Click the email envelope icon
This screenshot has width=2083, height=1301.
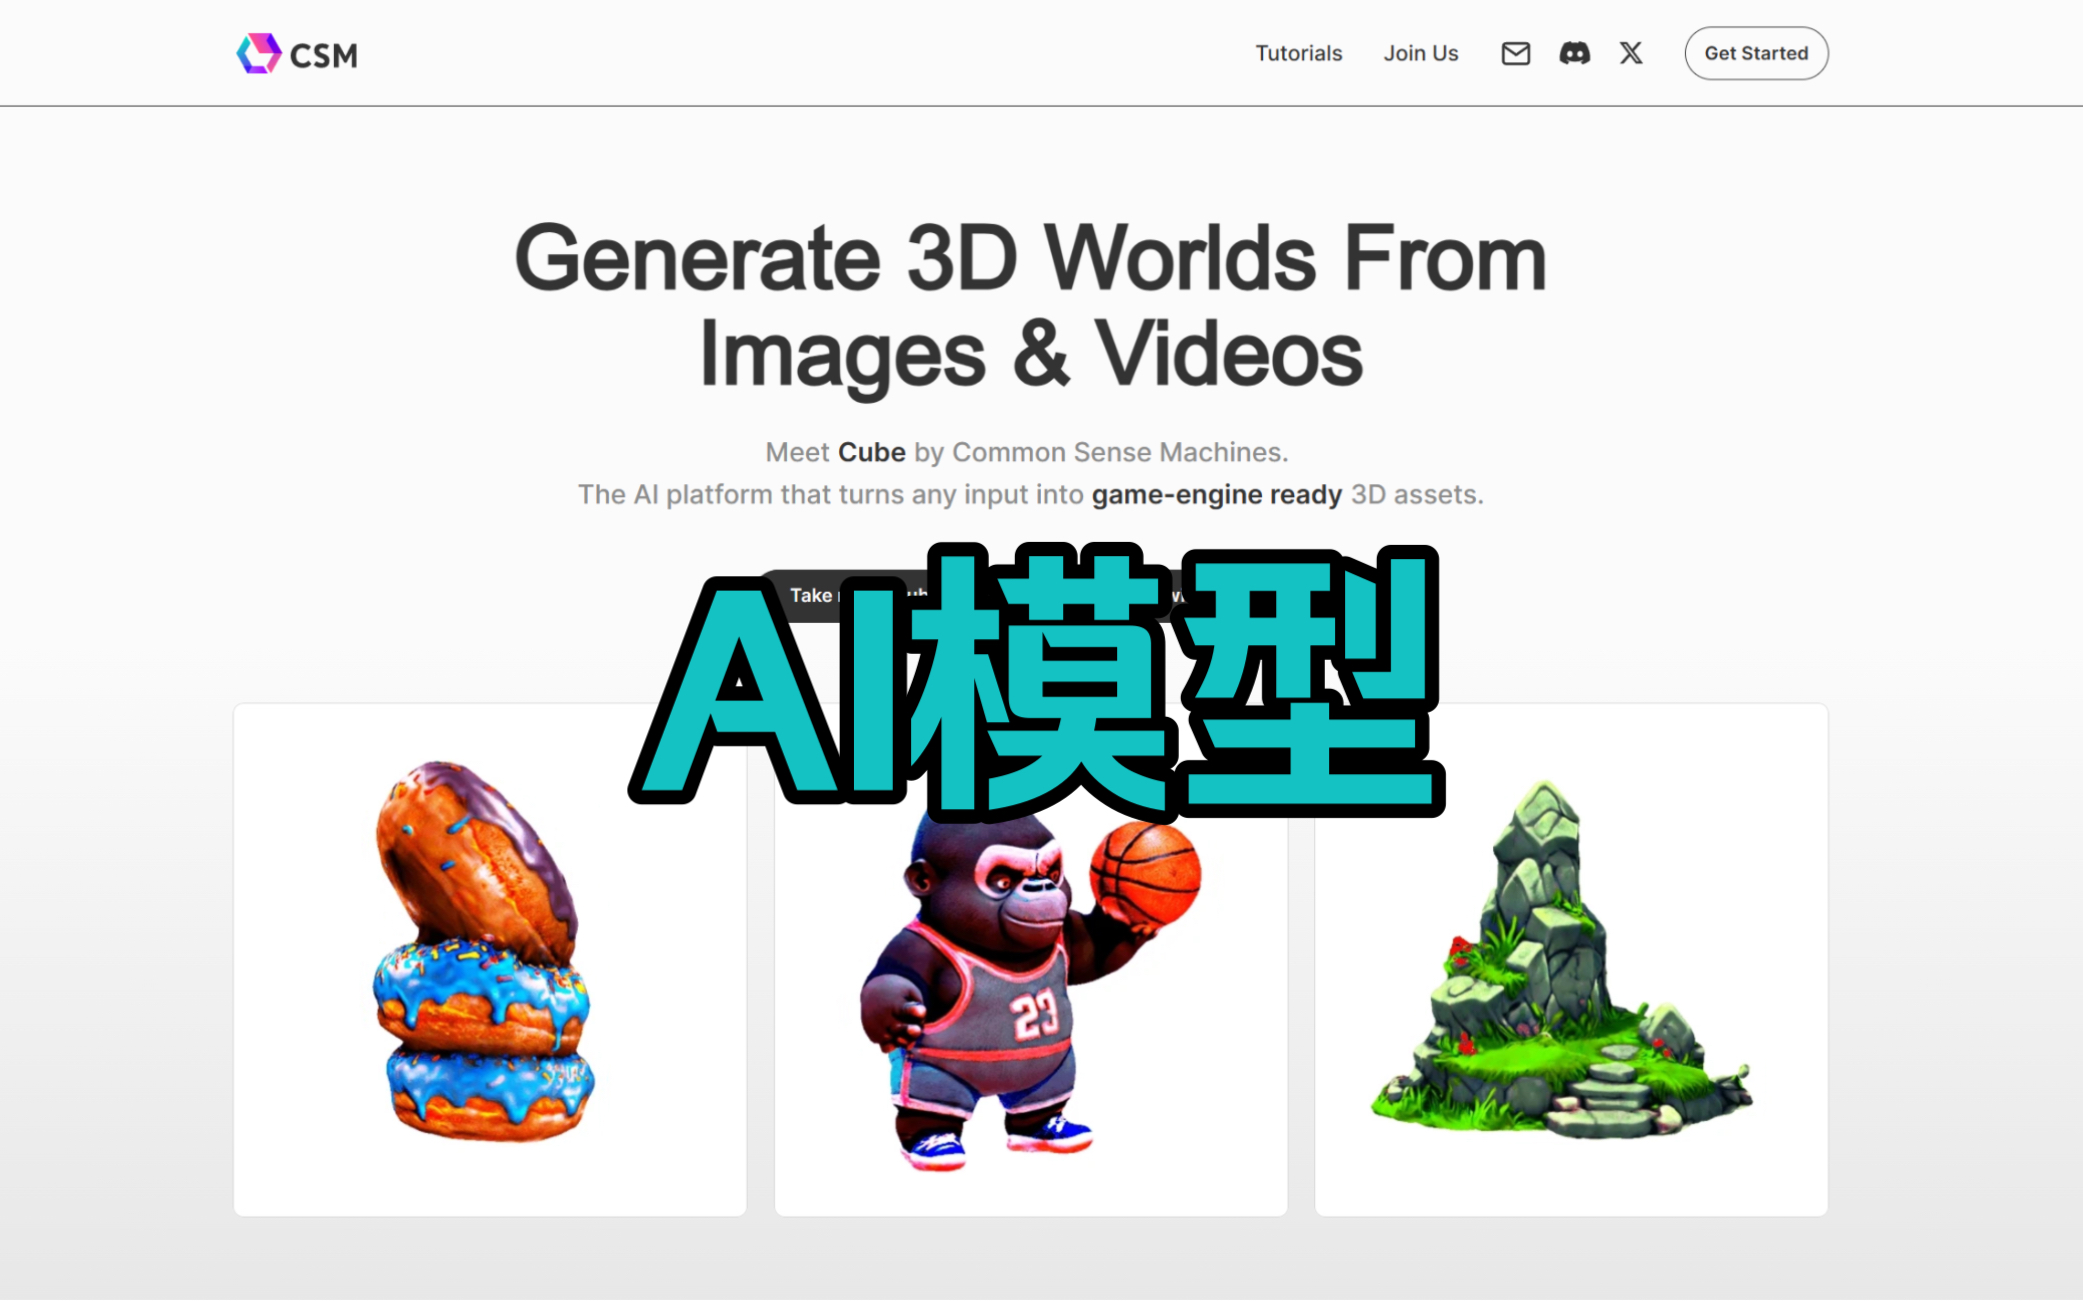click(1515, 53)
